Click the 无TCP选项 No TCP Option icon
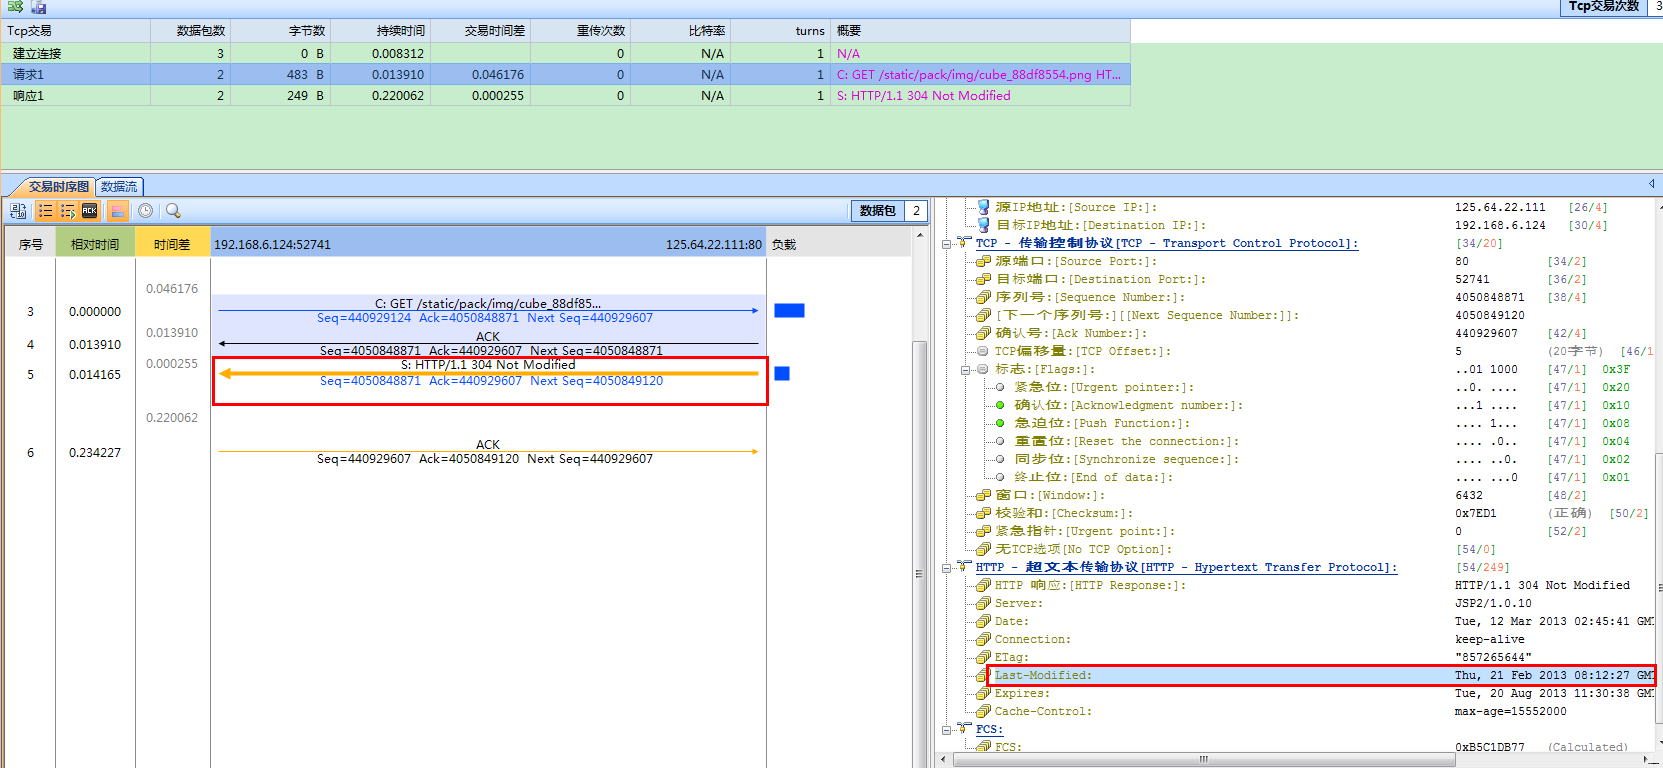This screenshot has width=1663, height=768. tap(983, 549)
